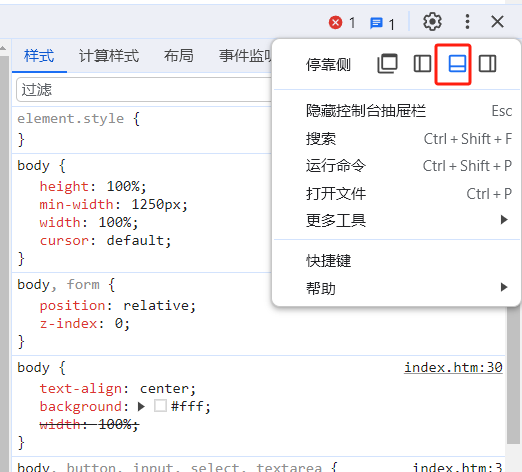Dock DevTools to the bottom
The width and height of the screenshot is (522, 472).
click(457, 64)
